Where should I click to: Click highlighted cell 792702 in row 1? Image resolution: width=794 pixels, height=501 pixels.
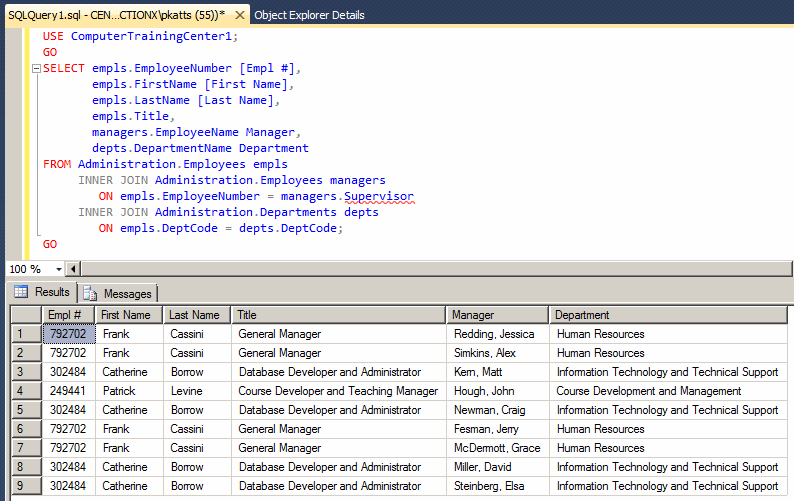(69, 334)
